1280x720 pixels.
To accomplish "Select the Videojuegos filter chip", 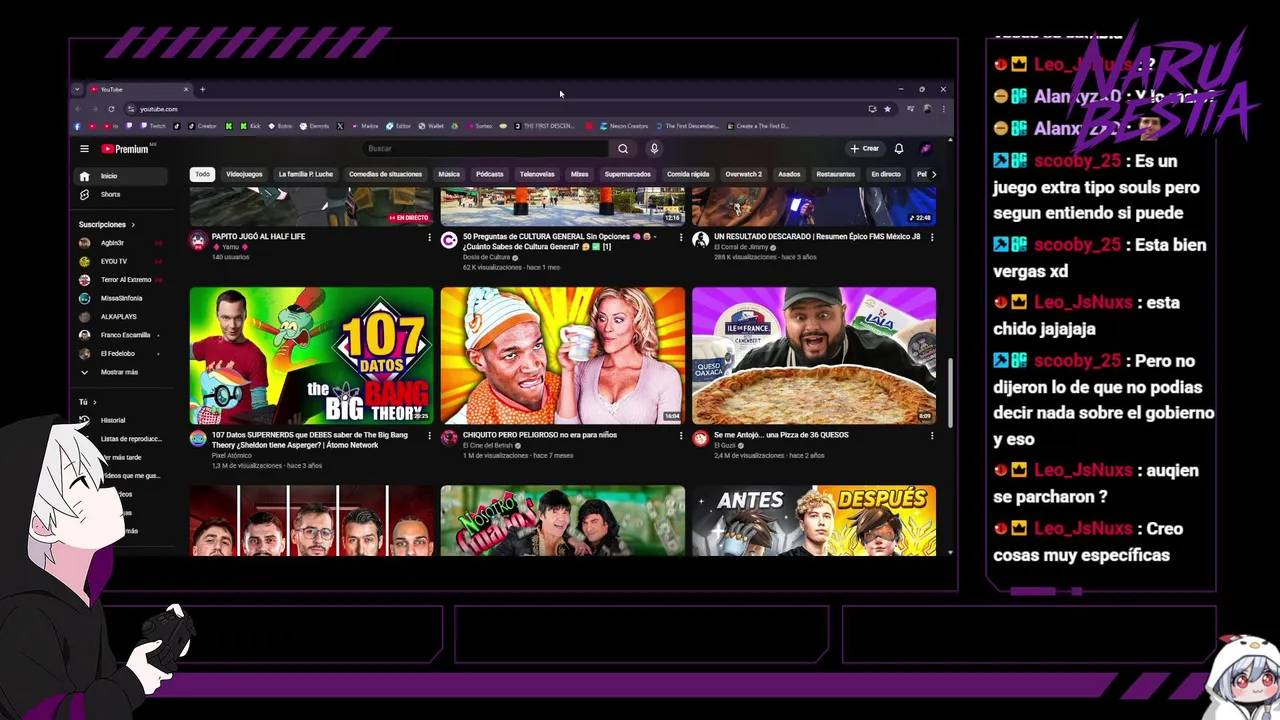I will point(244,174).
